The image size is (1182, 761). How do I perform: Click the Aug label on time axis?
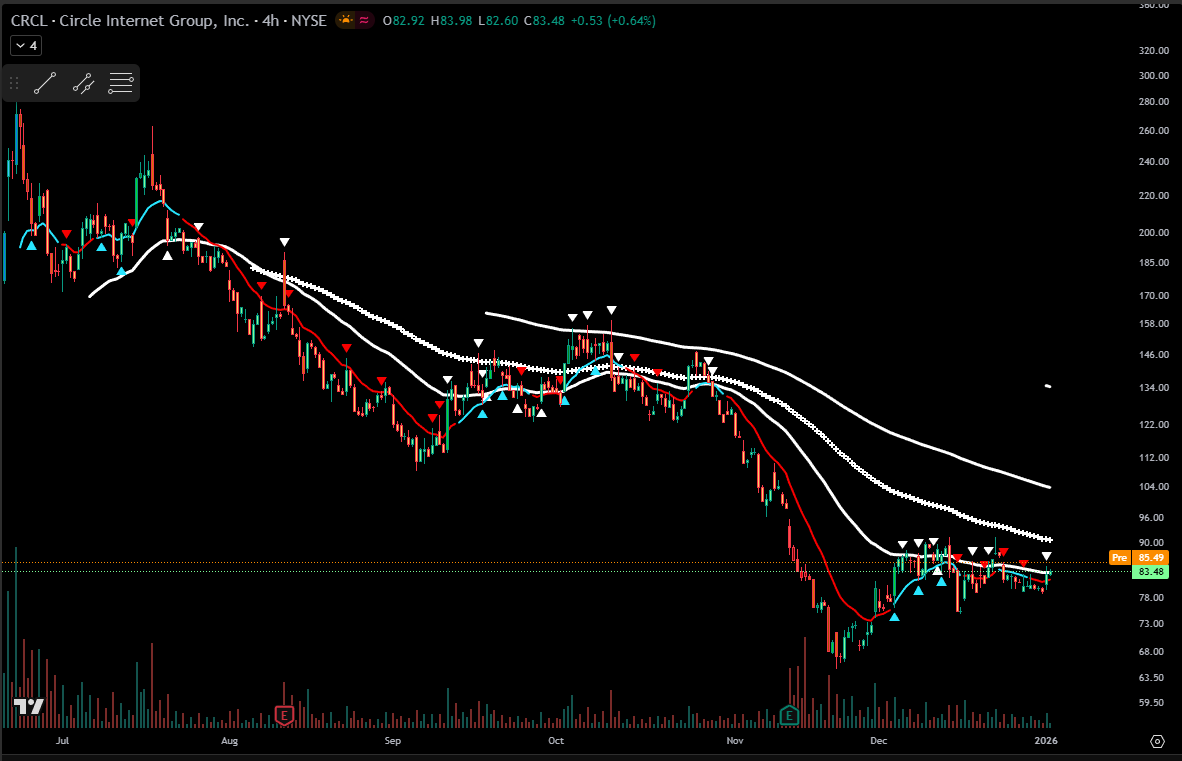click(229, 741)
